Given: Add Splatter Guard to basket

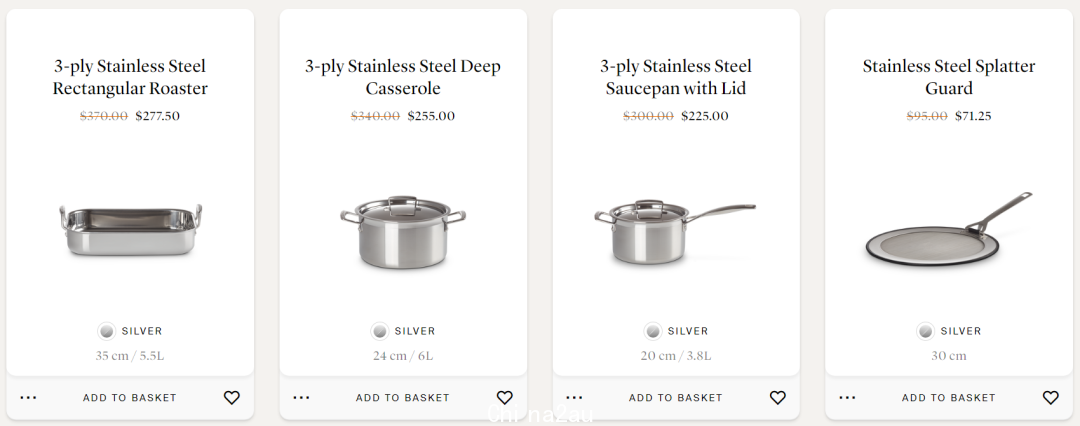Looking at the screenshot, I should 948,398.
